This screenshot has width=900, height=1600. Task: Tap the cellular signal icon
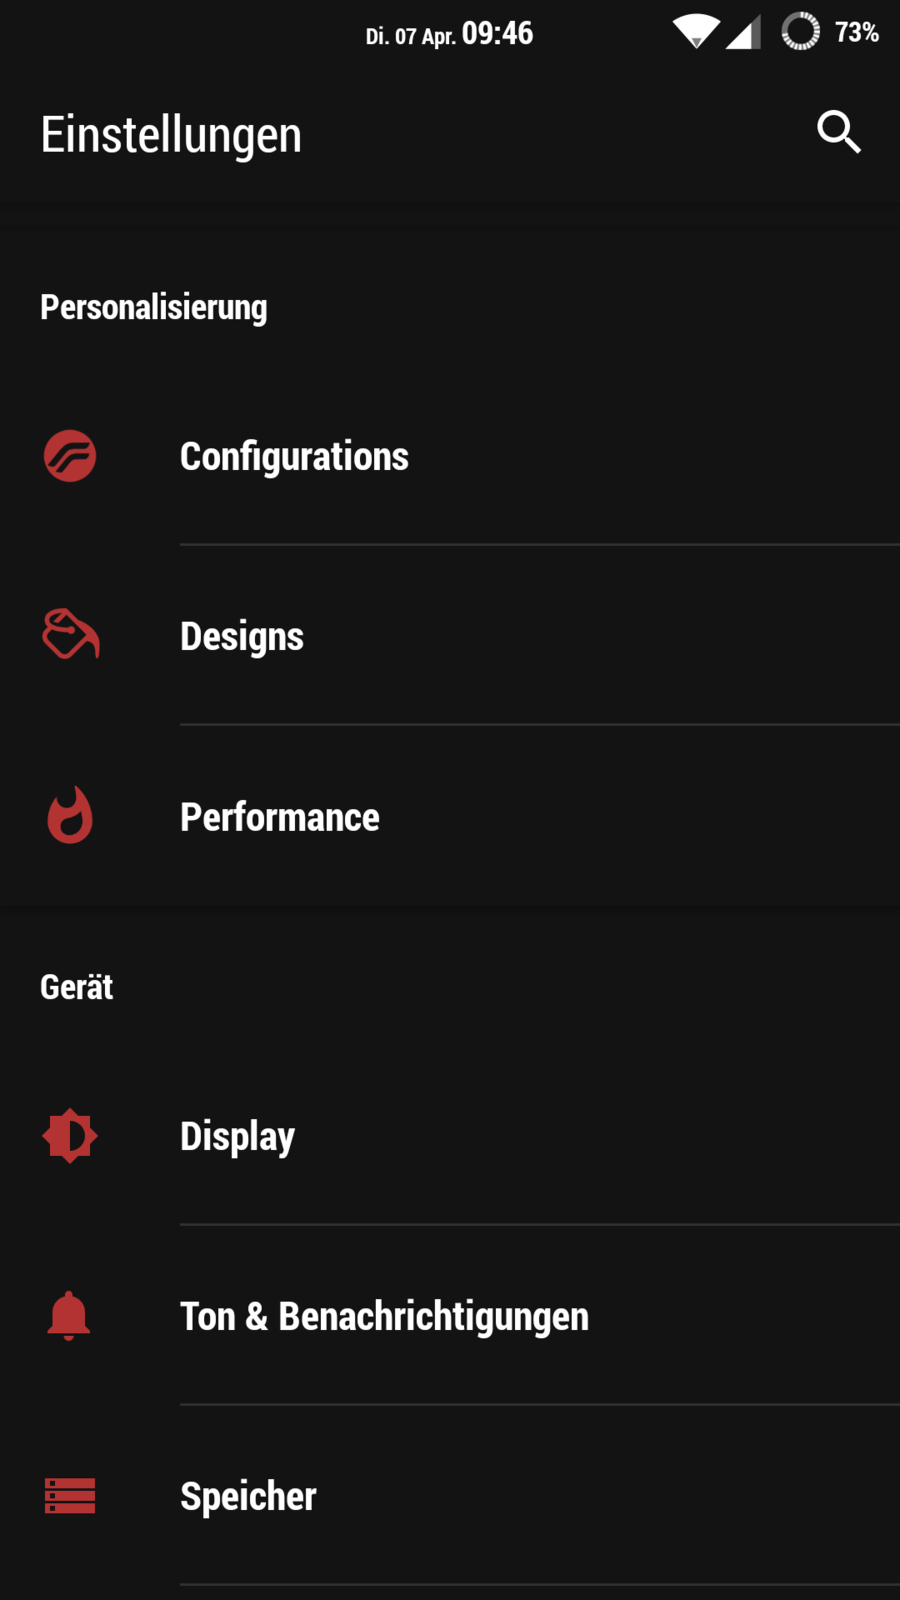(x=743, y=32)
